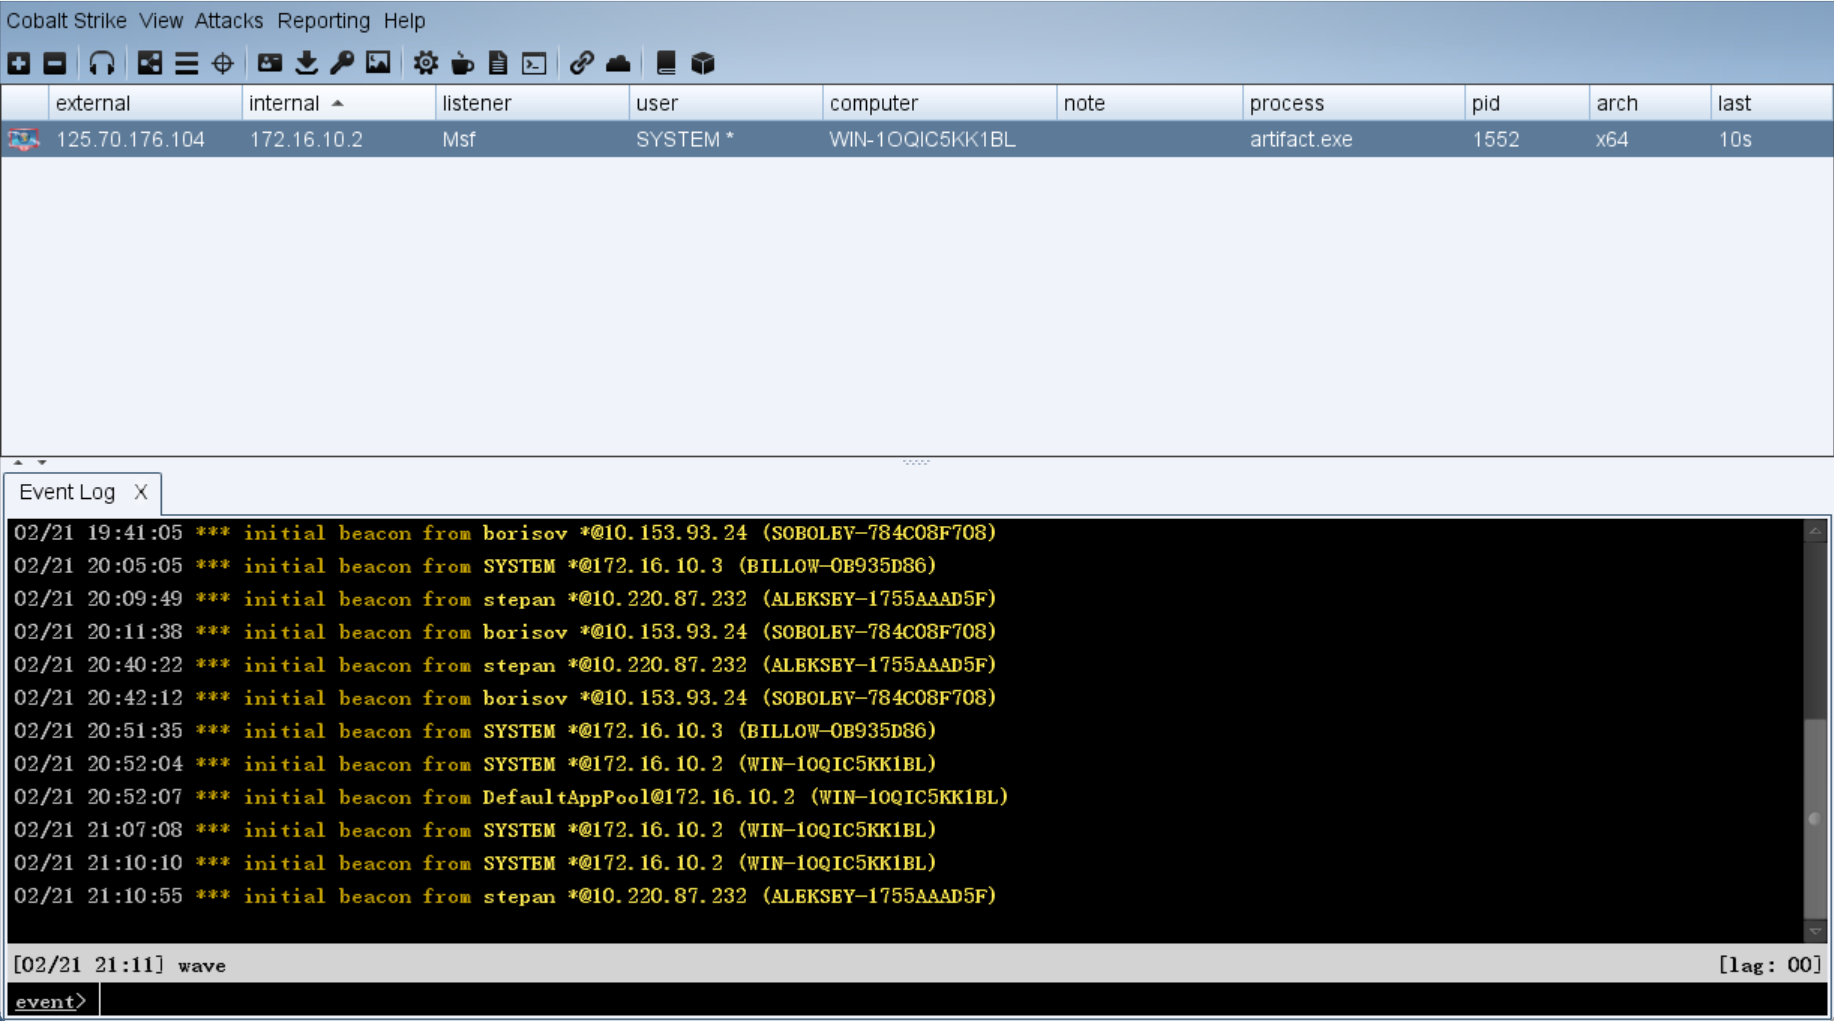Collapse pane with the up arrow on splitter
The image size is (1834, 1021).
(x=18, y=463)
